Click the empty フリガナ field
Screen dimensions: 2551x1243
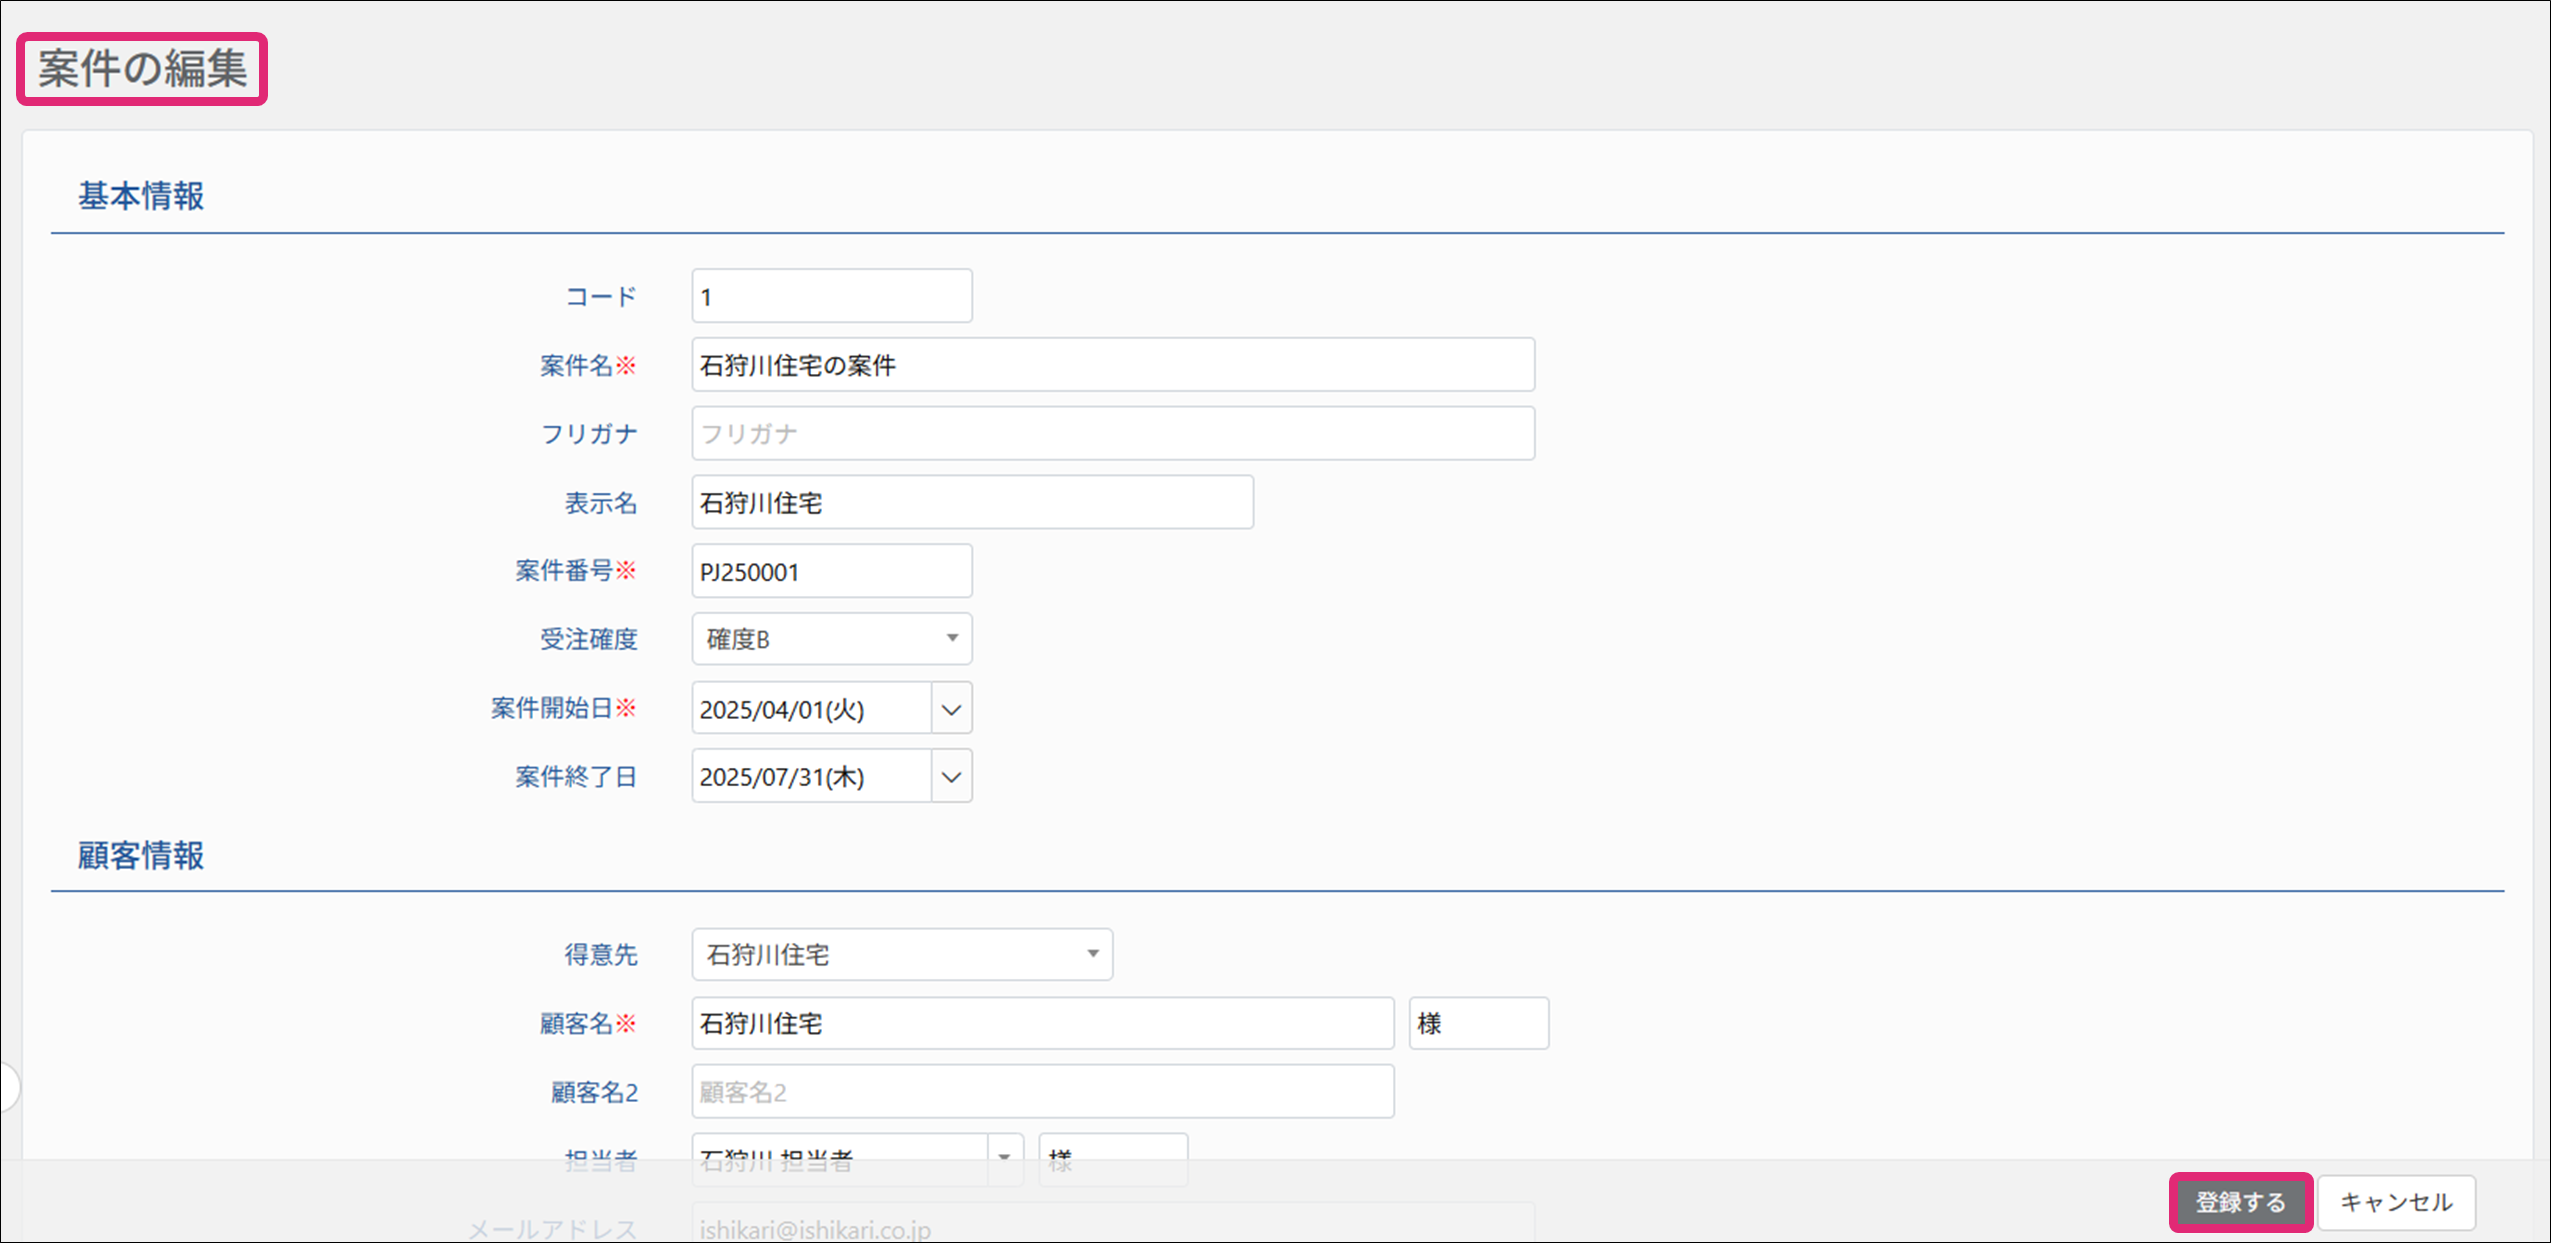(x=1112, y=434)
